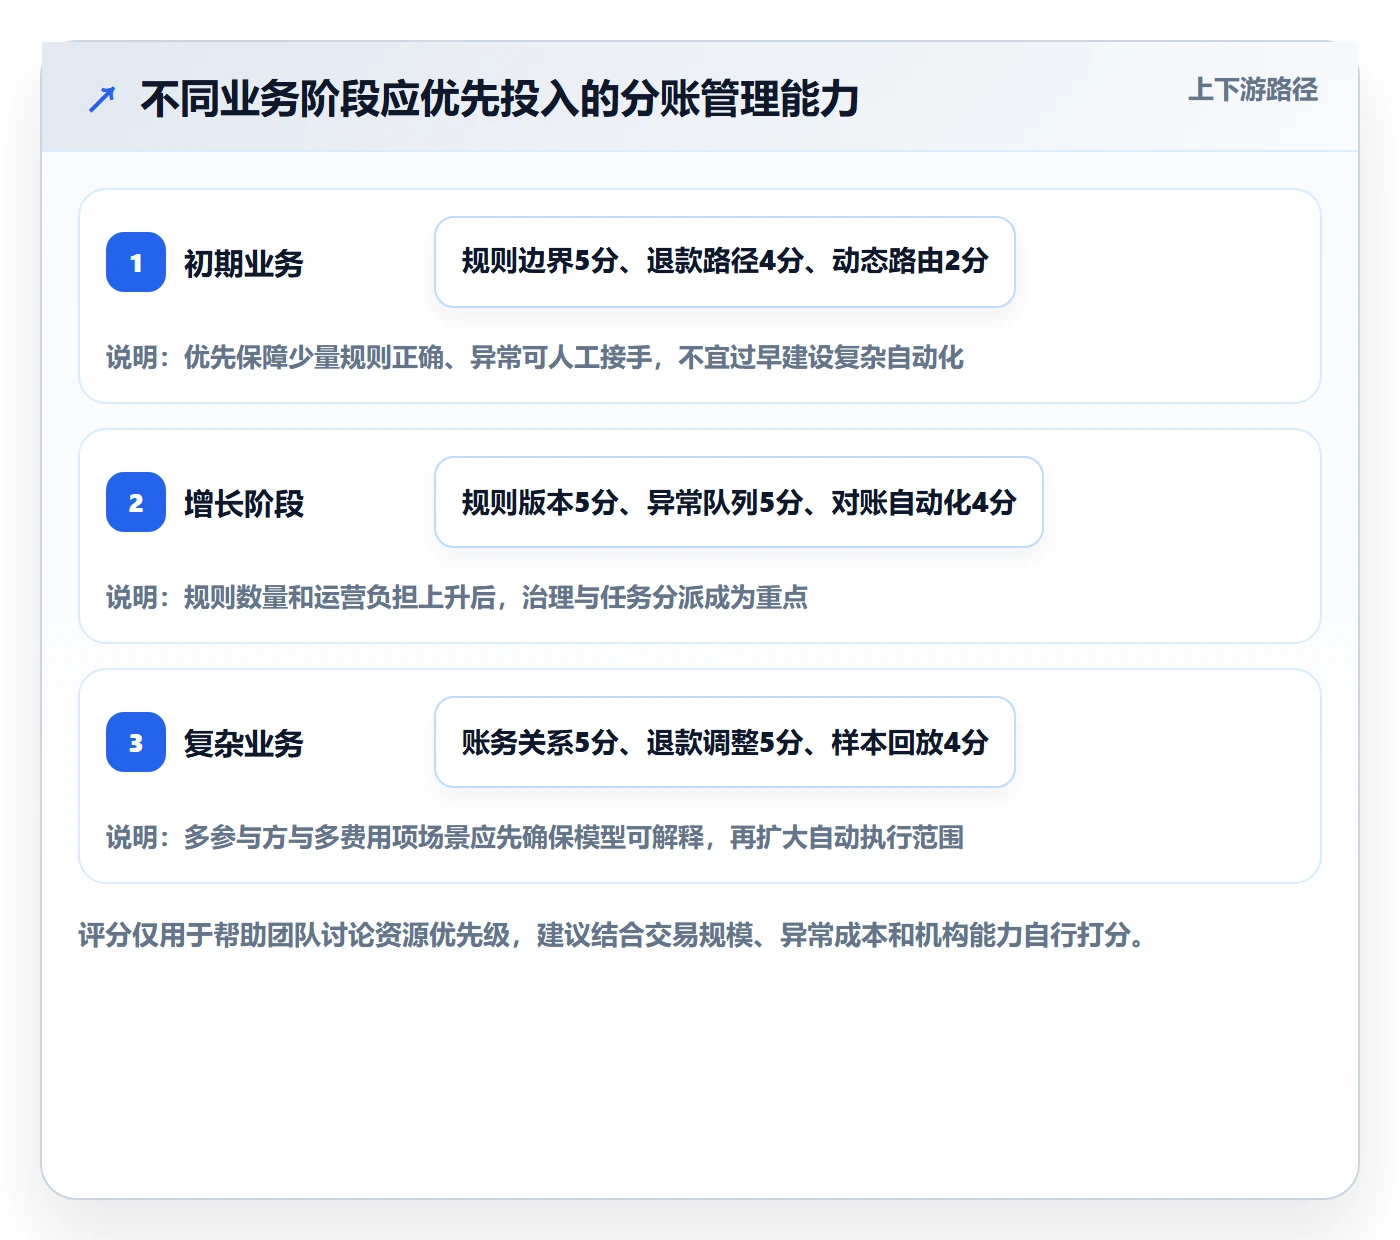Image resolution: width=1400 pixels, height=1240 pixels.
Task: Select the number 3 step badge
Action: click(136, 742)
